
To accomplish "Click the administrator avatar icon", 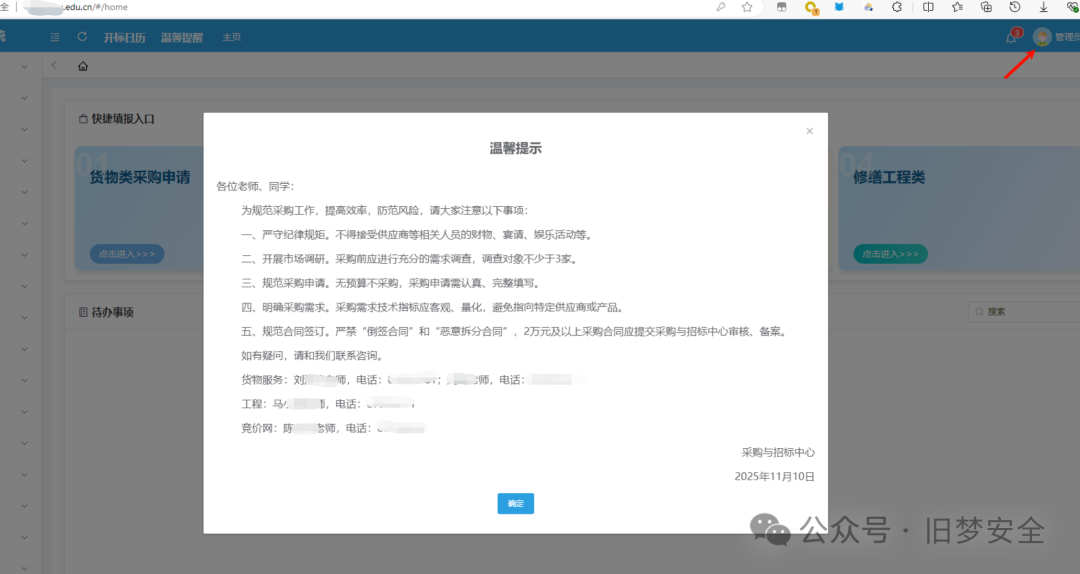I will 1041,37.
